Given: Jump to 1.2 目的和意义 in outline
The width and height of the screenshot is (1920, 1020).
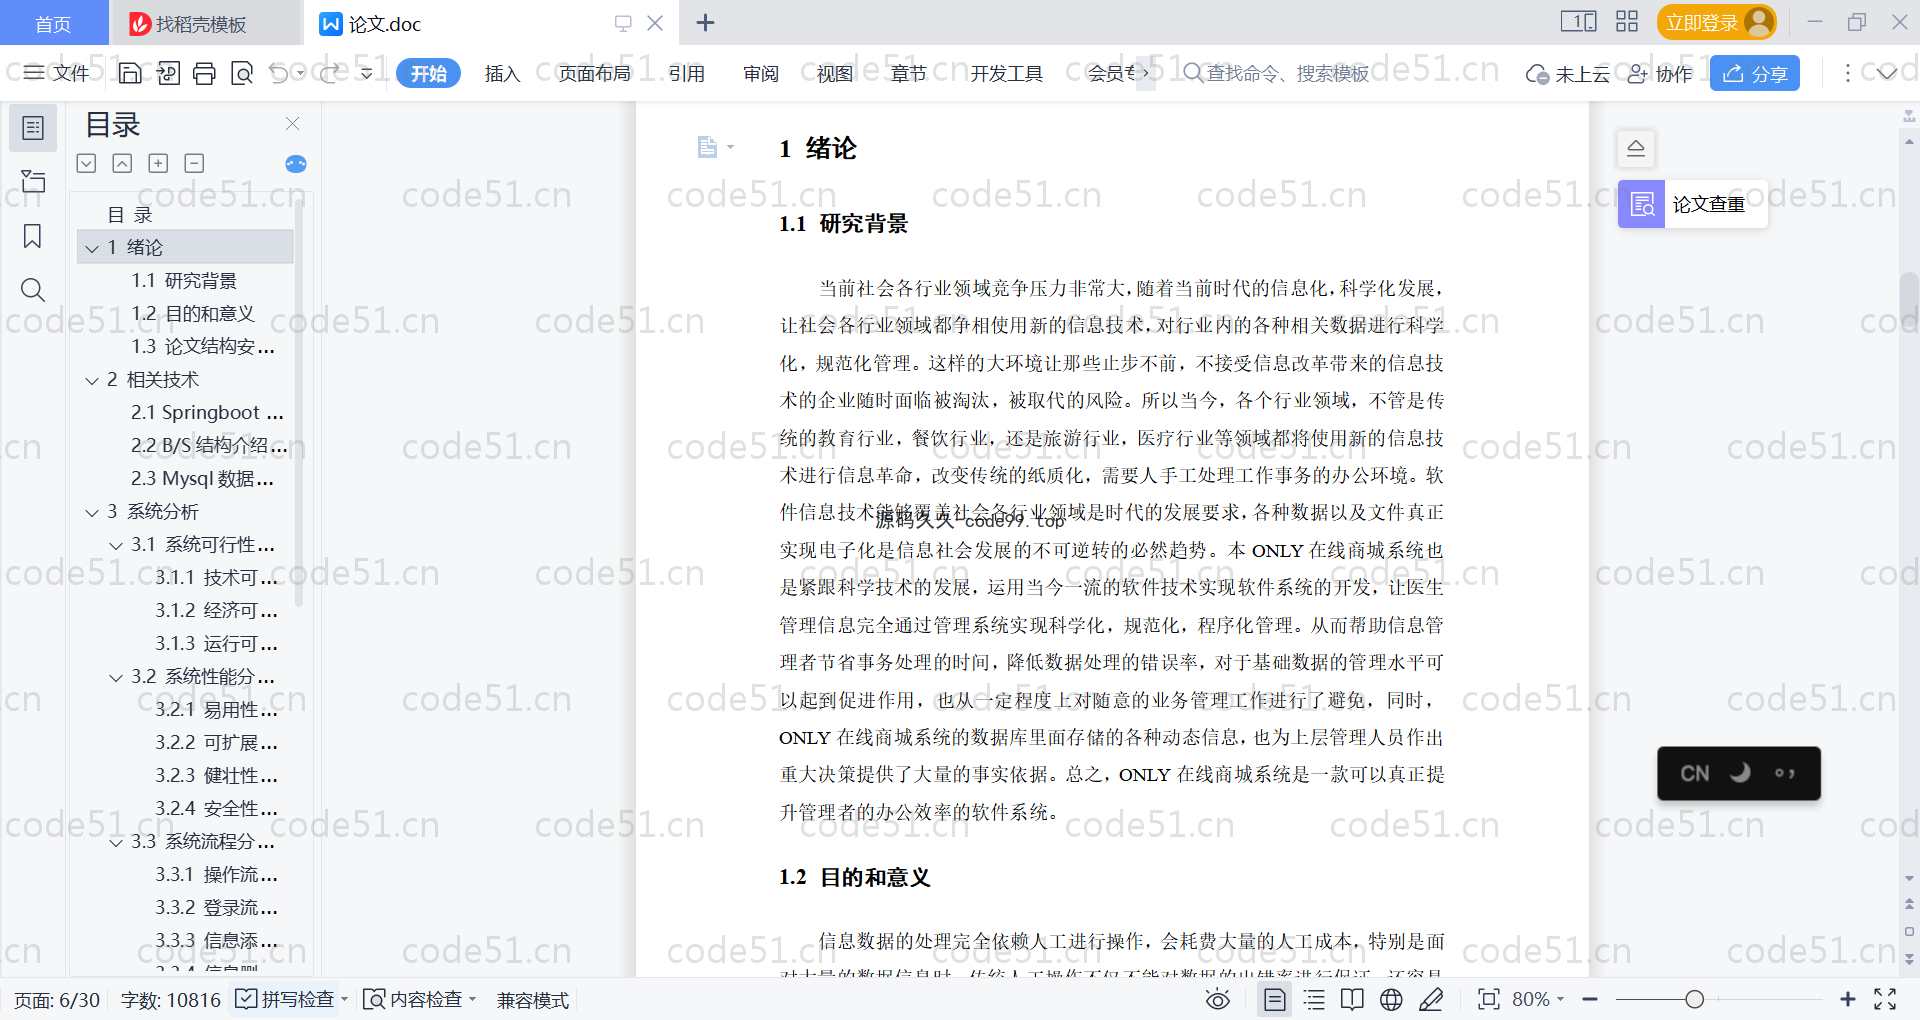Looking at the screenshot, I should 193,313.
